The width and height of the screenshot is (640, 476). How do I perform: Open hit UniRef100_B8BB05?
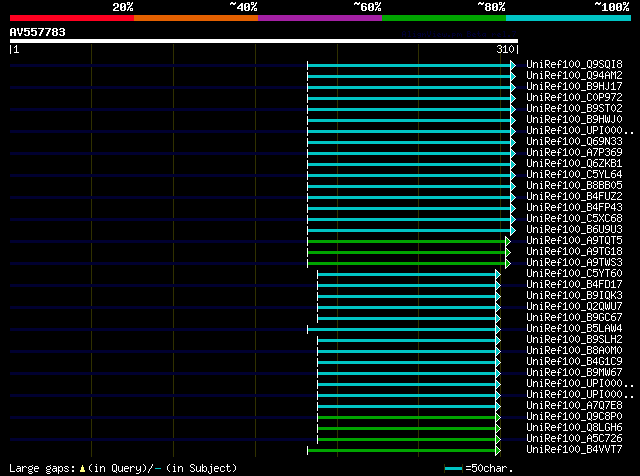click(x=574, y=186)
